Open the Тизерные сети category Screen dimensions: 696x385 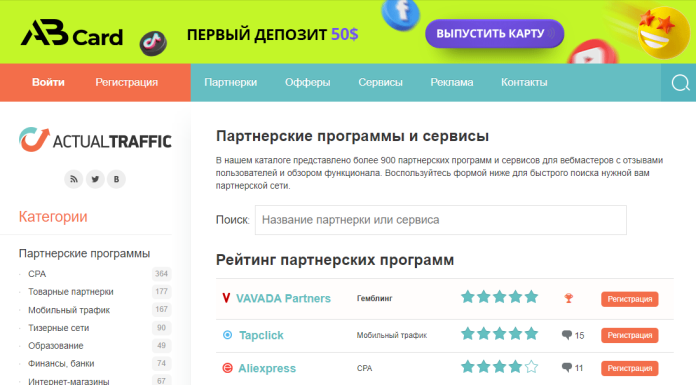point(59,328)
